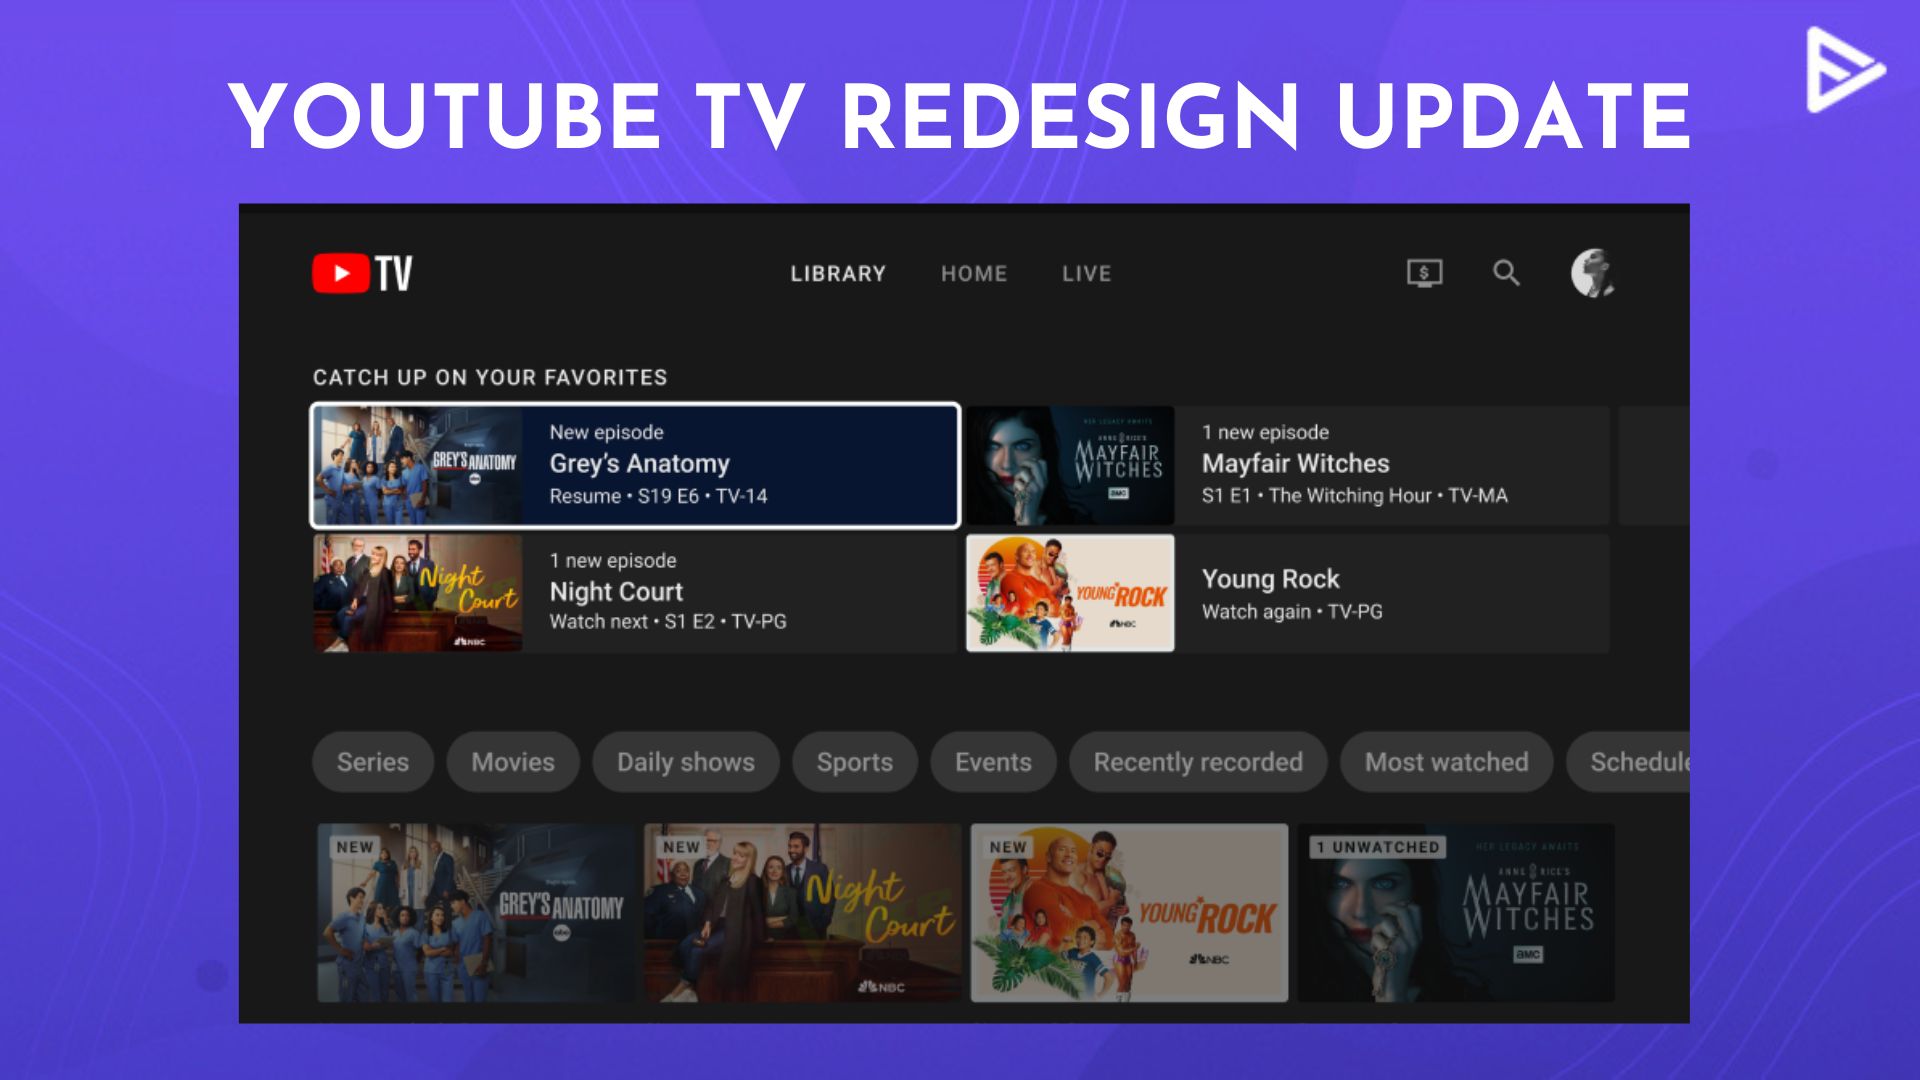Click the 'S1 E1 • The Witching Hour • TV-MA' text
This screenshot has height=1080, width=1920.
(1355, 496)
